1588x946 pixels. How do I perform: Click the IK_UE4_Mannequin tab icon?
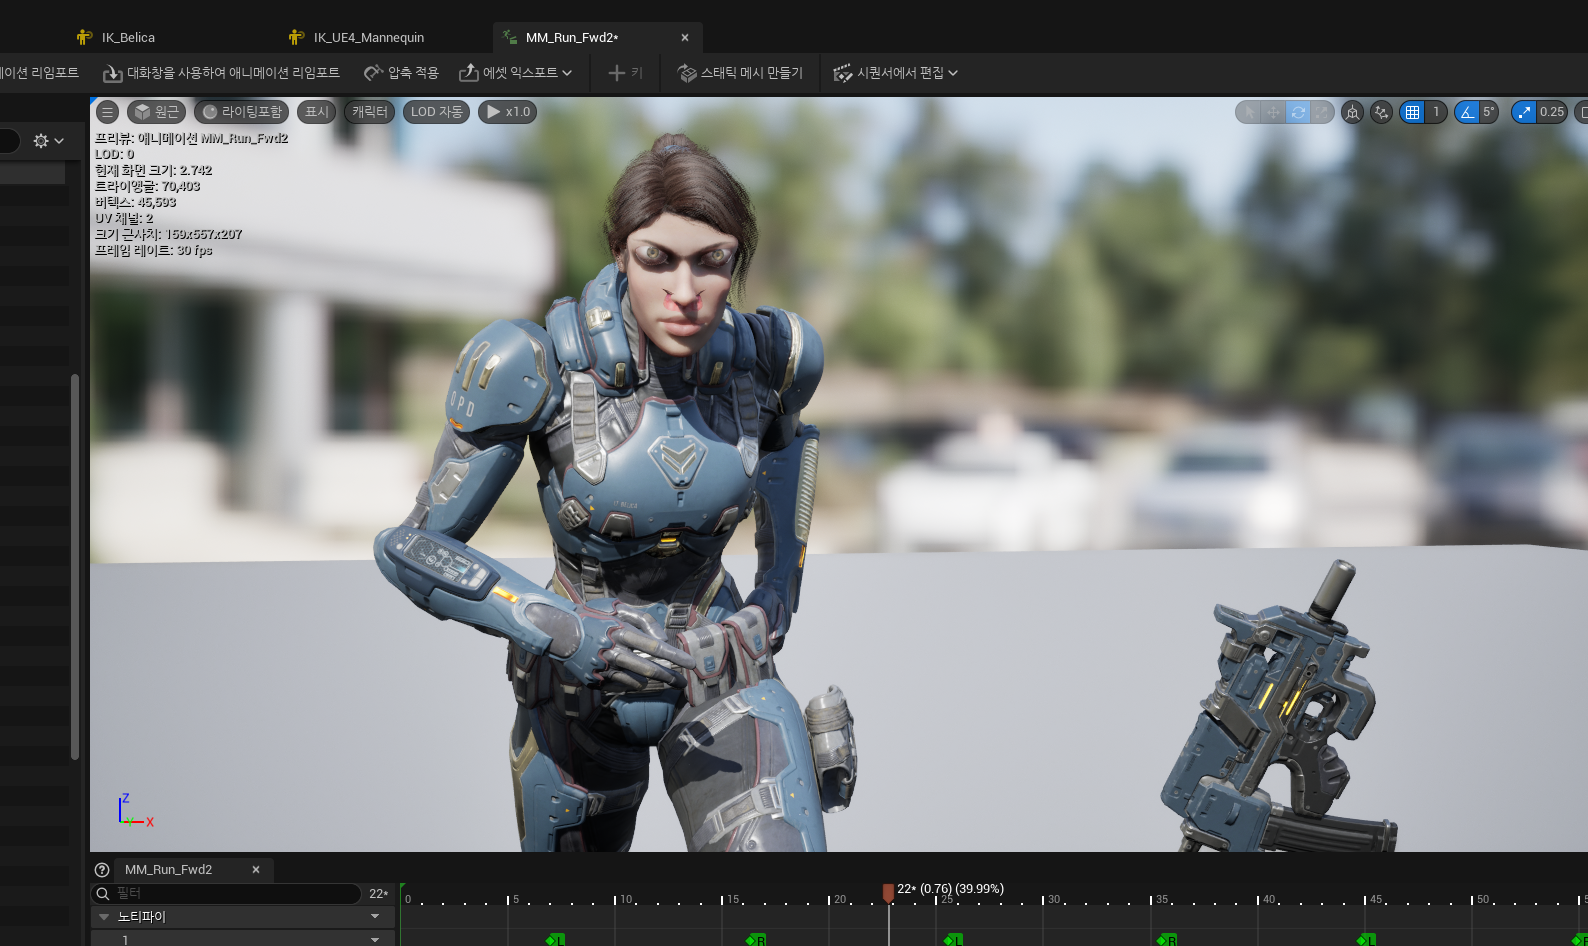tap(296, 37)
